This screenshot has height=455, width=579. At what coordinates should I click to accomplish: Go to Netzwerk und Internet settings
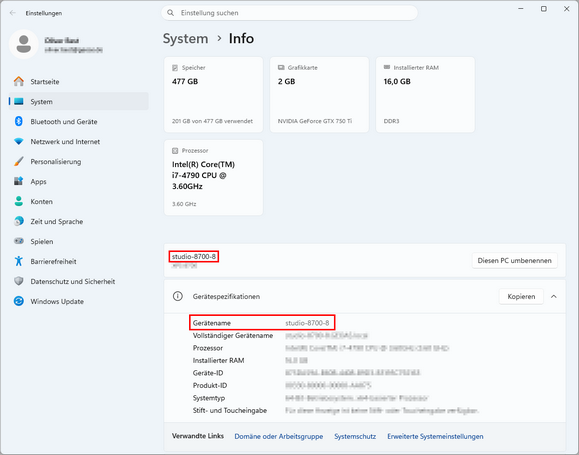(x=79, y=141)
